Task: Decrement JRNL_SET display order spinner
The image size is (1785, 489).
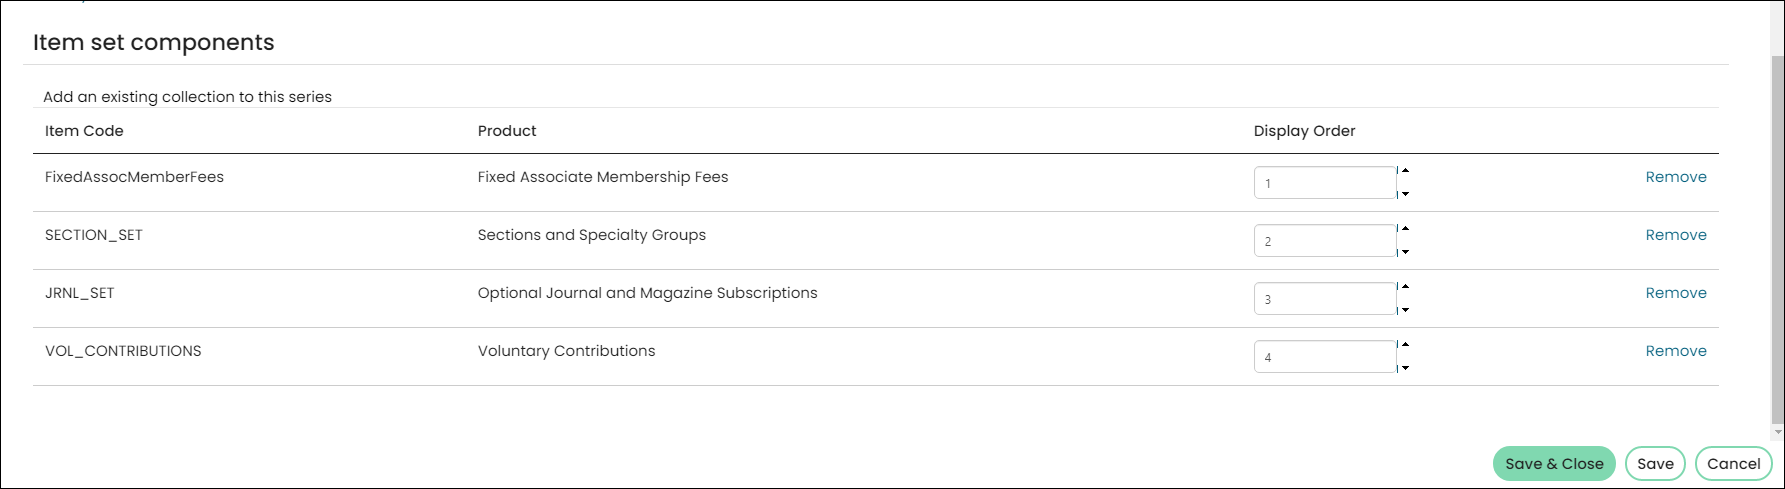Action: pos(1404,310)
